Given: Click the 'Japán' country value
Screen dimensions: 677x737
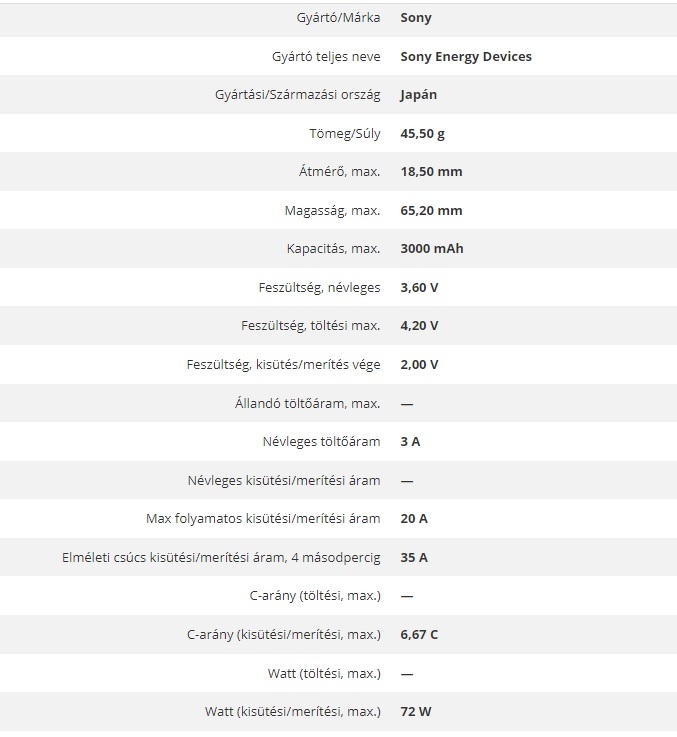Looking at the screenshot, I should point(418,95).
